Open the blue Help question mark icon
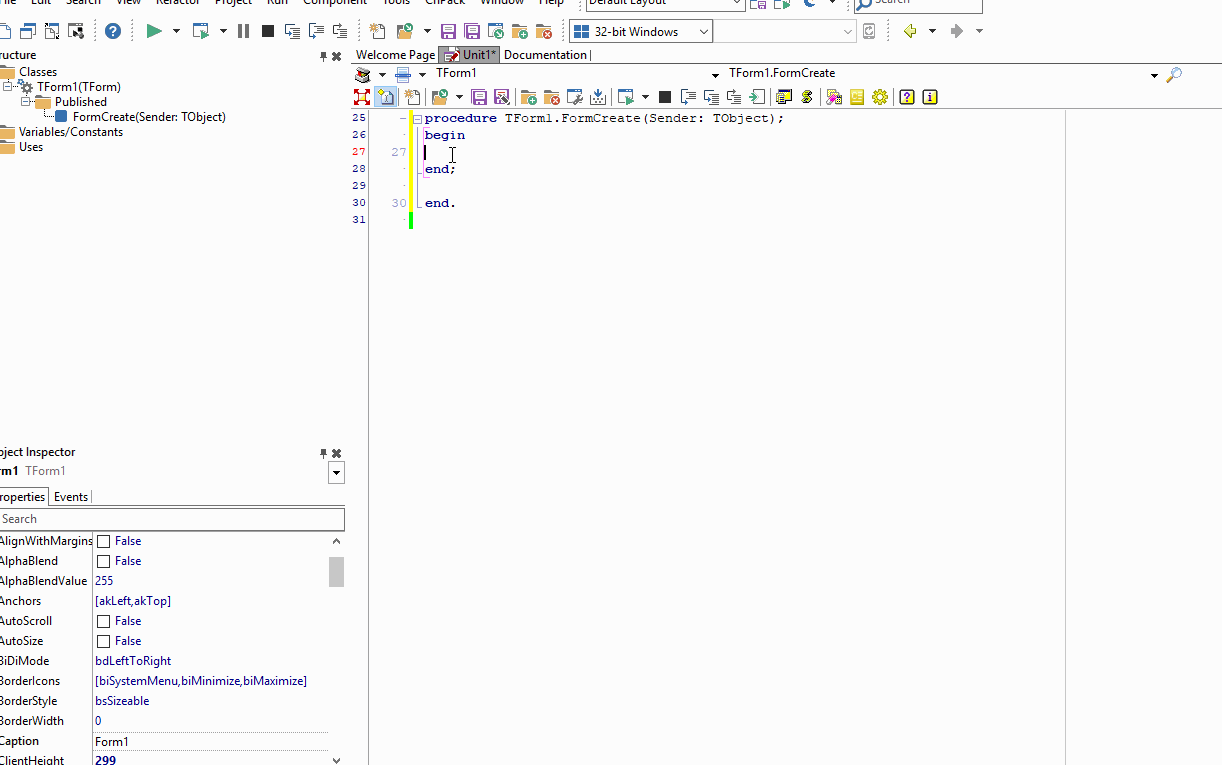 (113, 31)
